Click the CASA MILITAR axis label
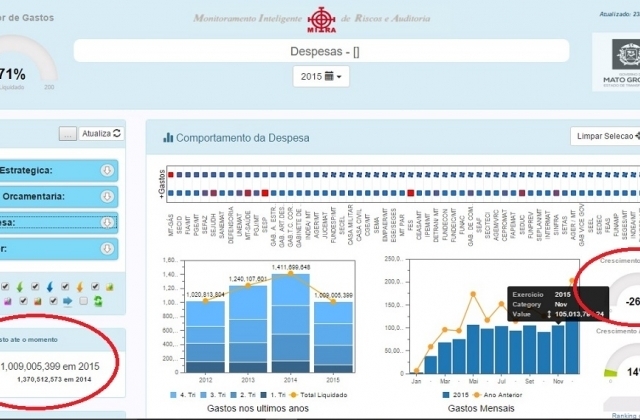Image resolution: width=640 pixels, height=420 pixels. click(351, 225)
